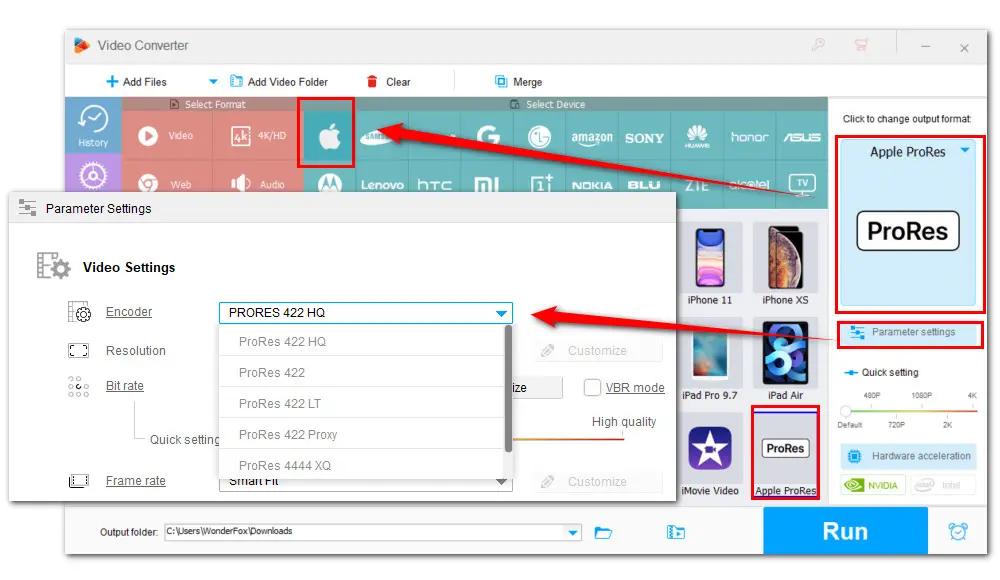
Task: Click the bit rate High quality slider
Action: pyautogui.click(x=568, y=439)
